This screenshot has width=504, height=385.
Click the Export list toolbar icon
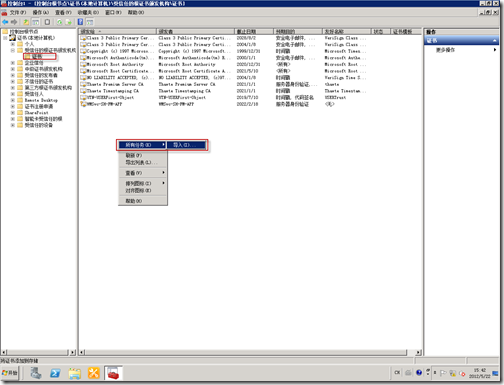pyautogui.click(x=68, y=22)
